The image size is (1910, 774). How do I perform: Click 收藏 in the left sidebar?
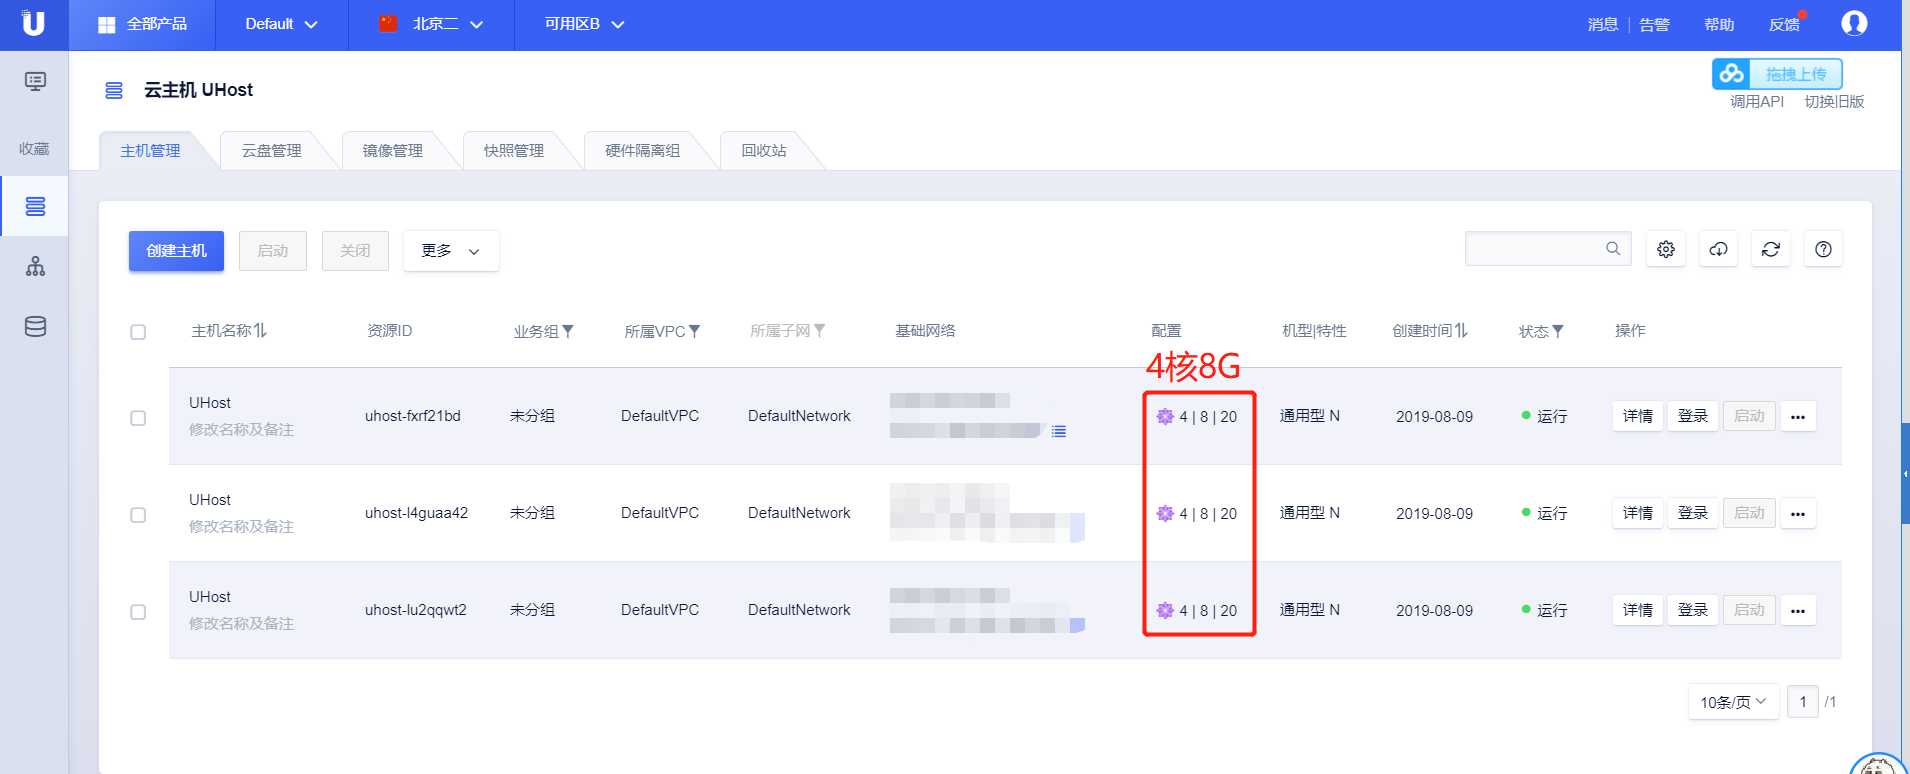(x=34, y=149)
